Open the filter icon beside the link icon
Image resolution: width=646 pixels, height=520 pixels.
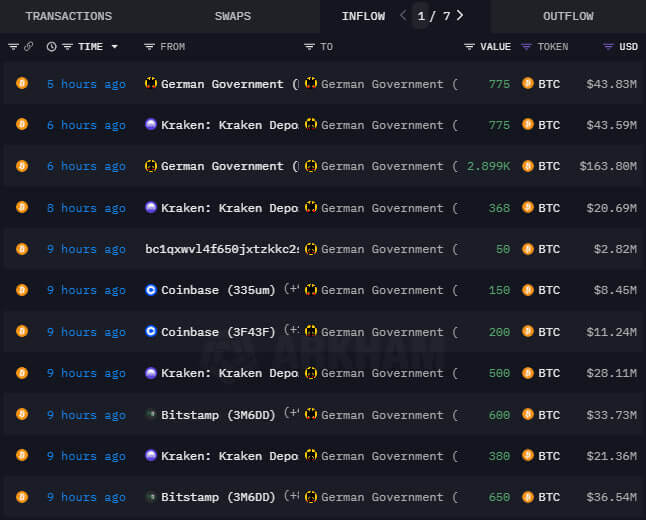click(x=13, y=47)
